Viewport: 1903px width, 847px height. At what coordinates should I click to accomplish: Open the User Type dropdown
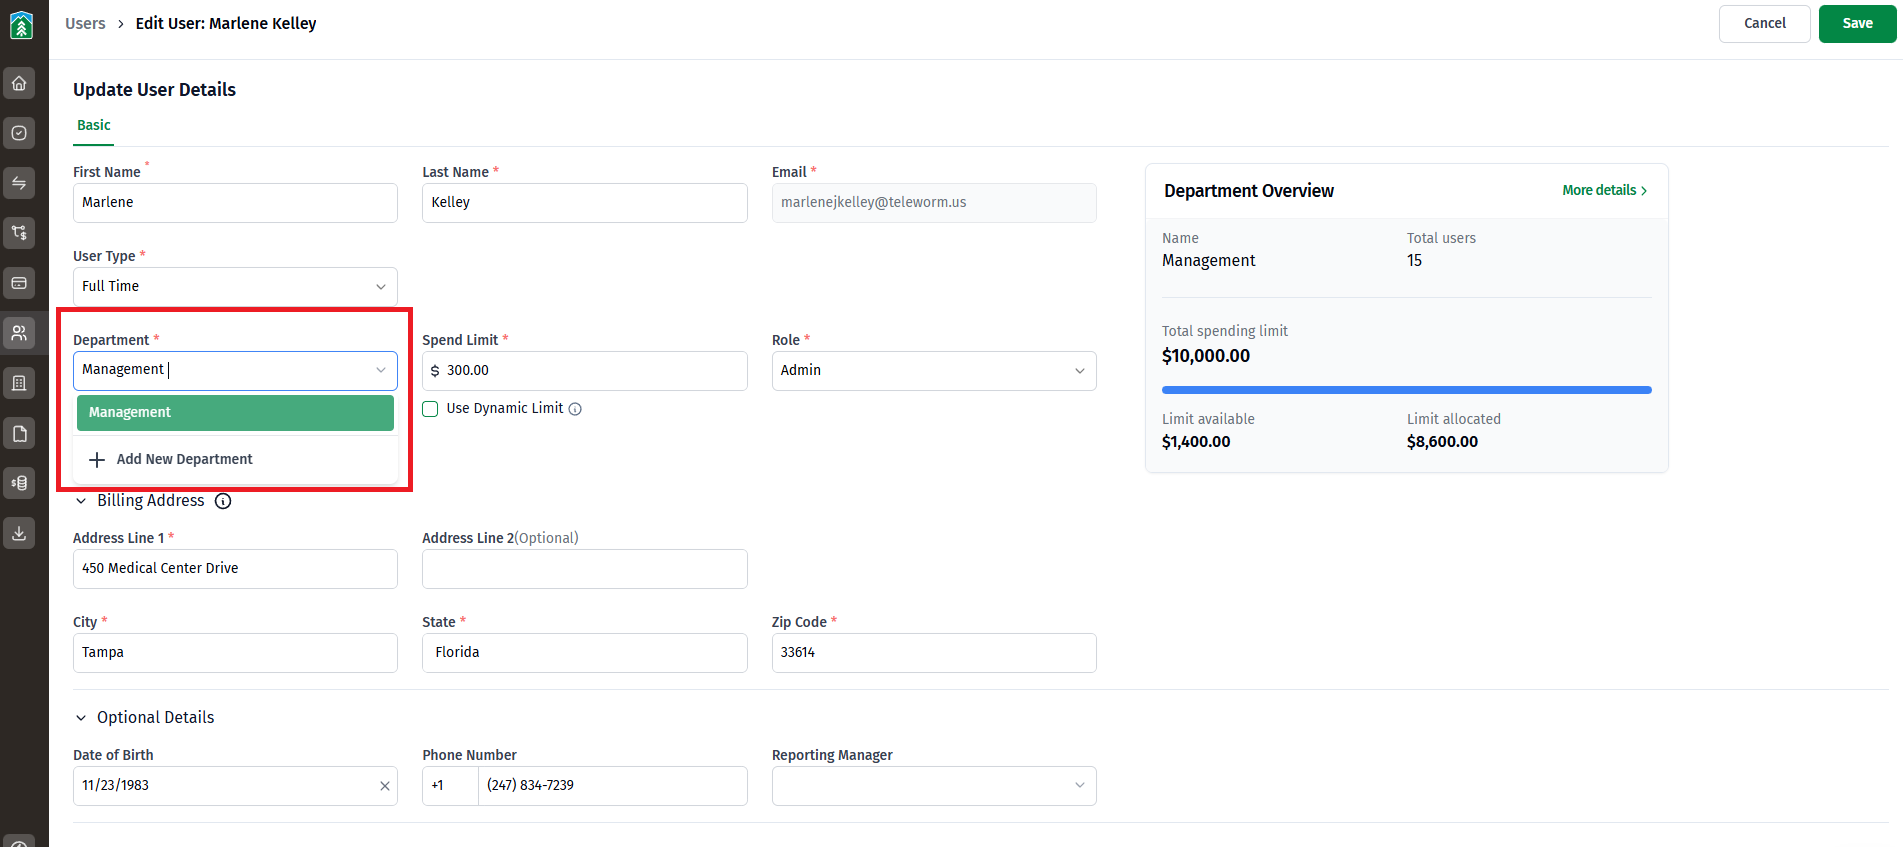[235, 287]
